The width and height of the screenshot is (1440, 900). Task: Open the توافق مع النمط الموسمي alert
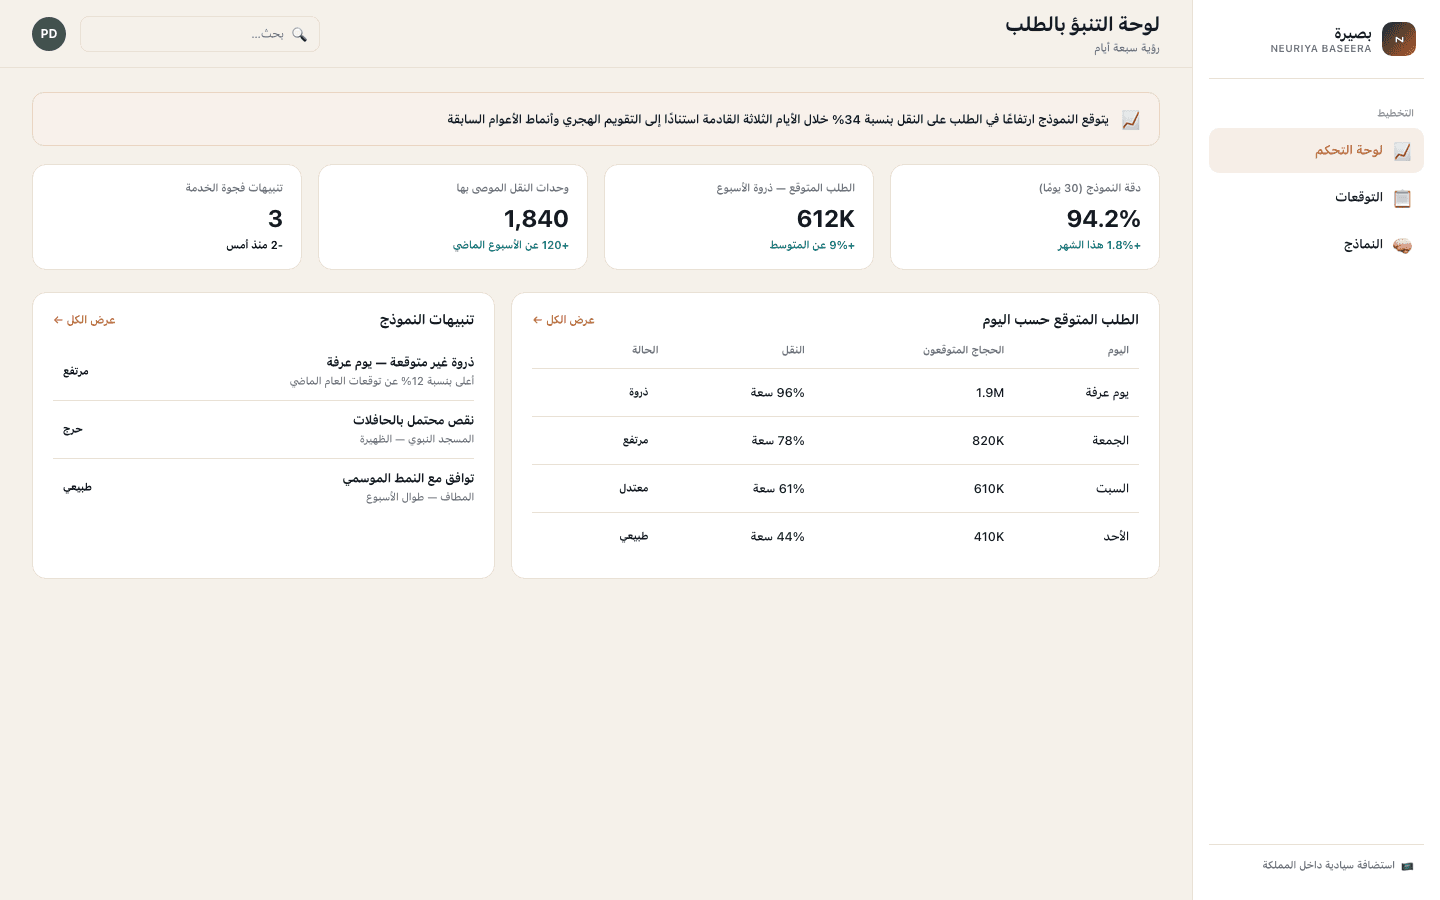pos(264,487)
